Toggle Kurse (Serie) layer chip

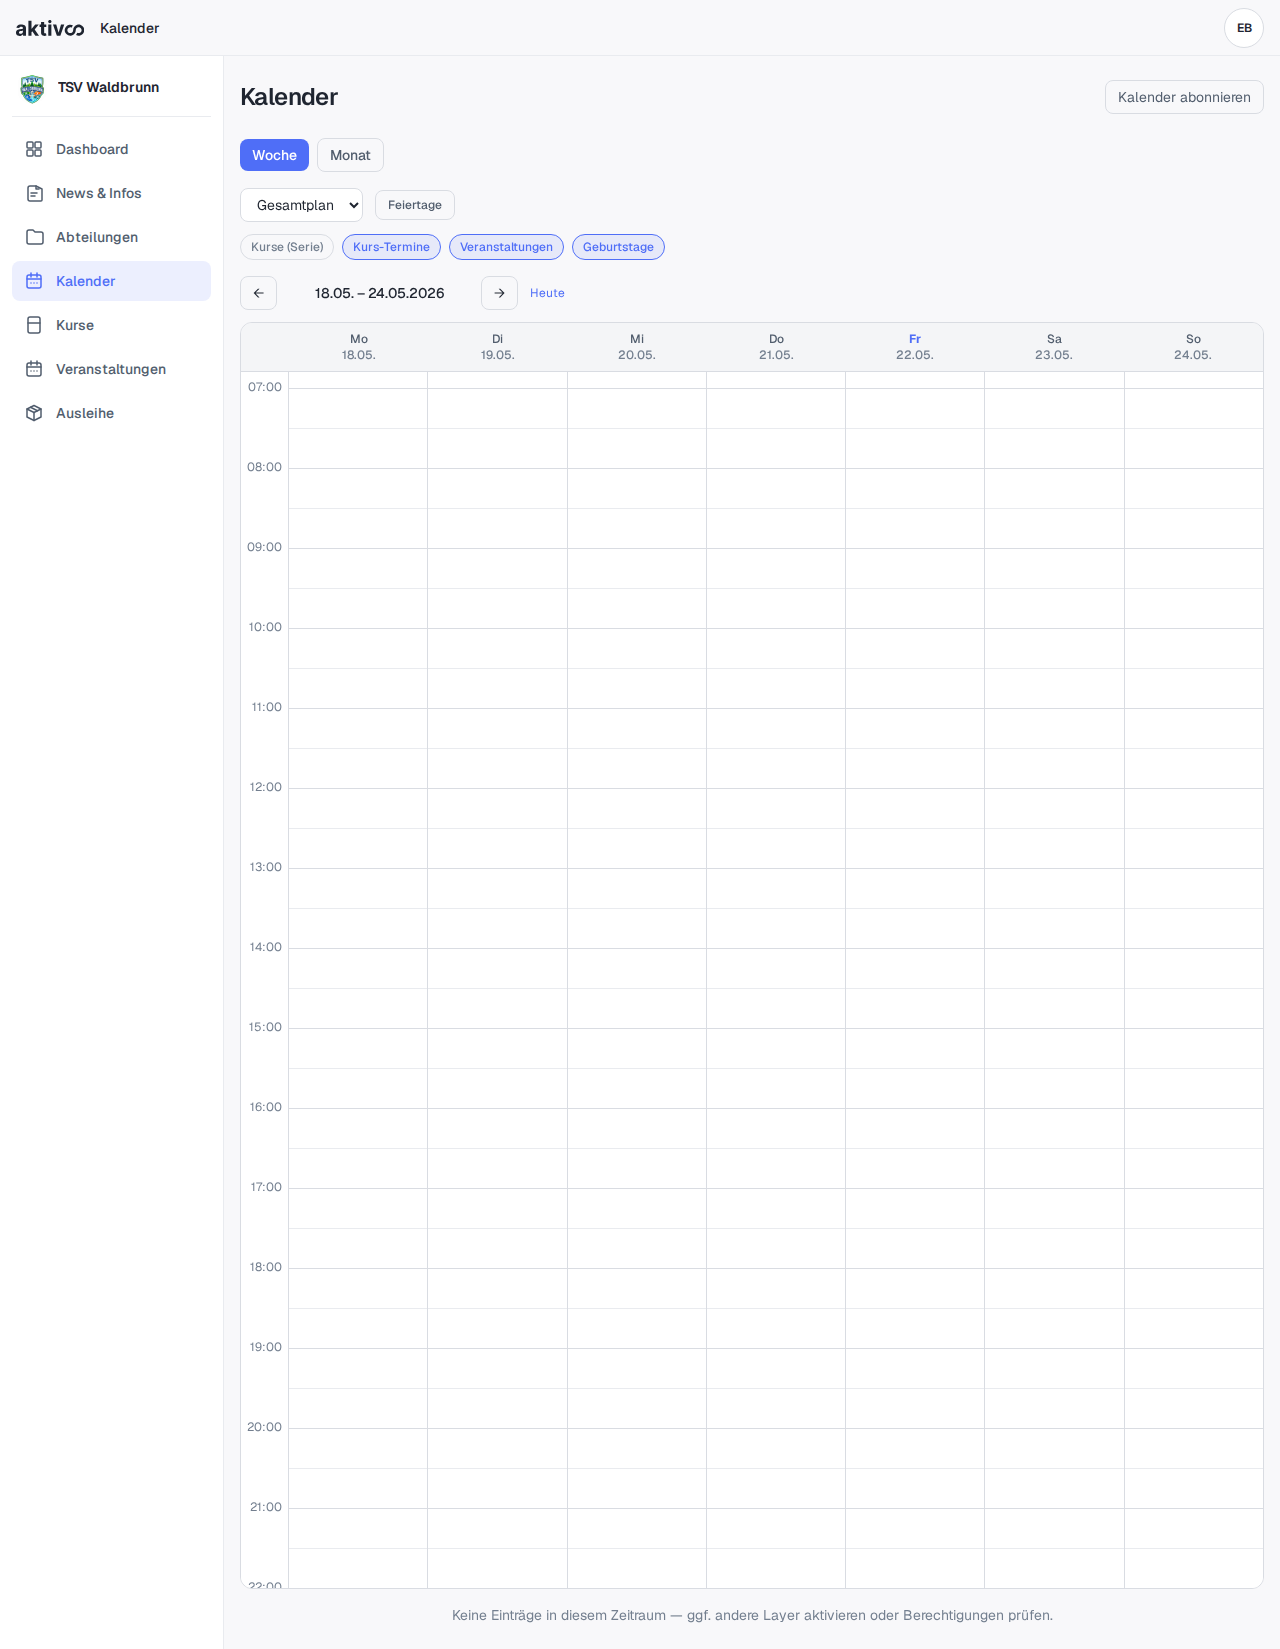(x=287, y=247)
